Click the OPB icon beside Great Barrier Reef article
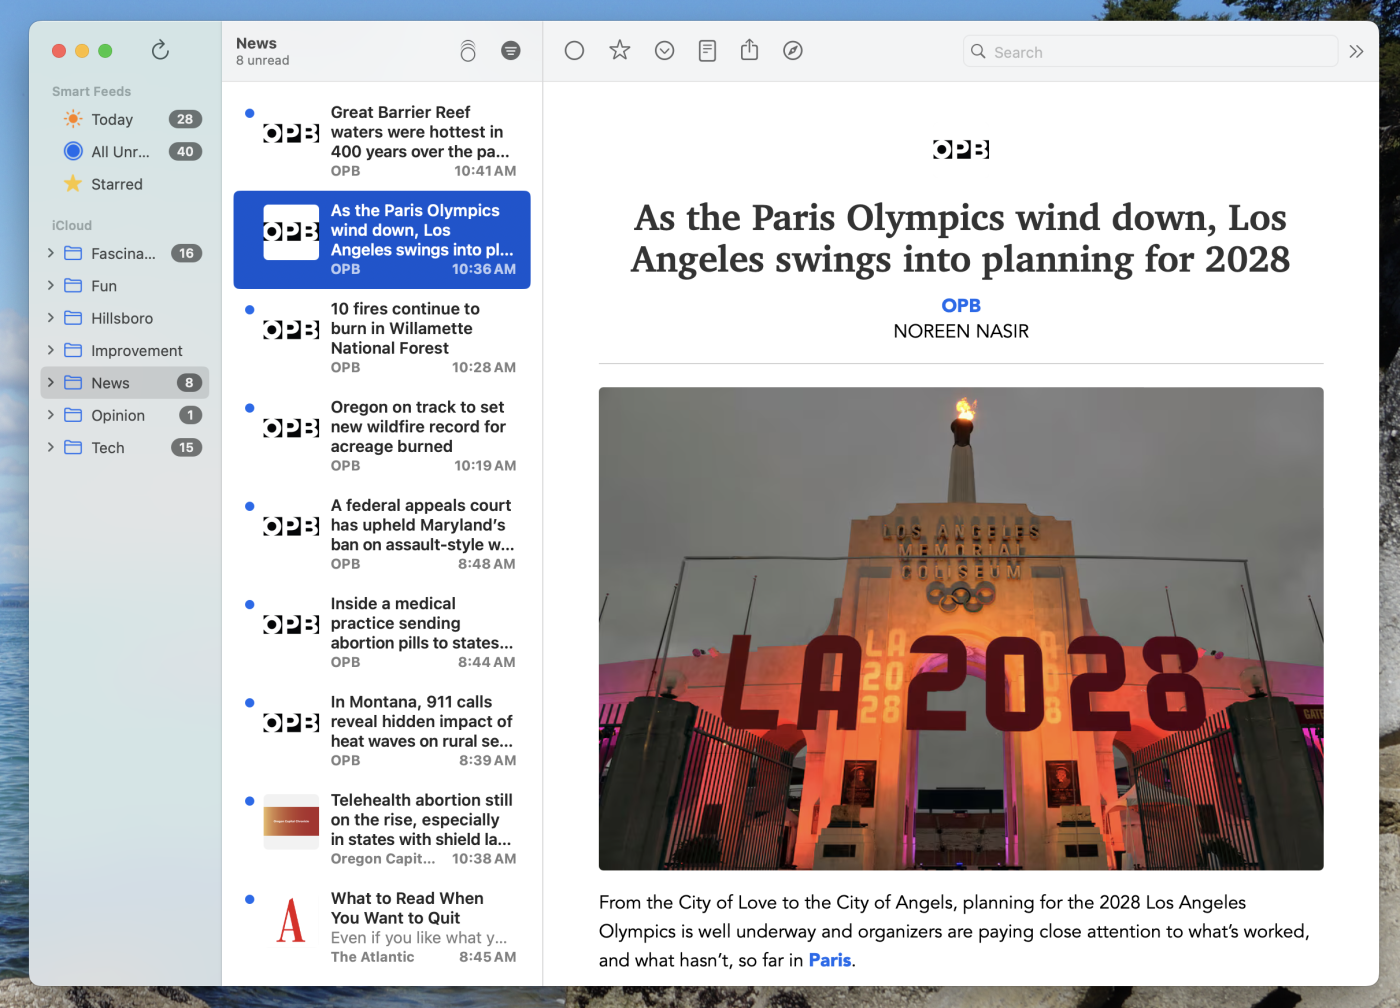 291,133
